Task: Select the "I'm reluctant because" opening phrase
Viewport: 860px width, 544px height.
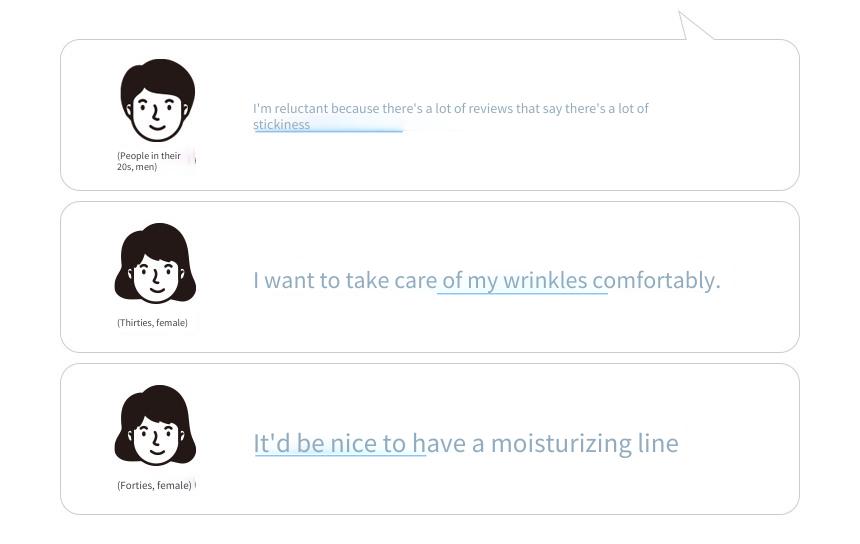Action: 316,109
